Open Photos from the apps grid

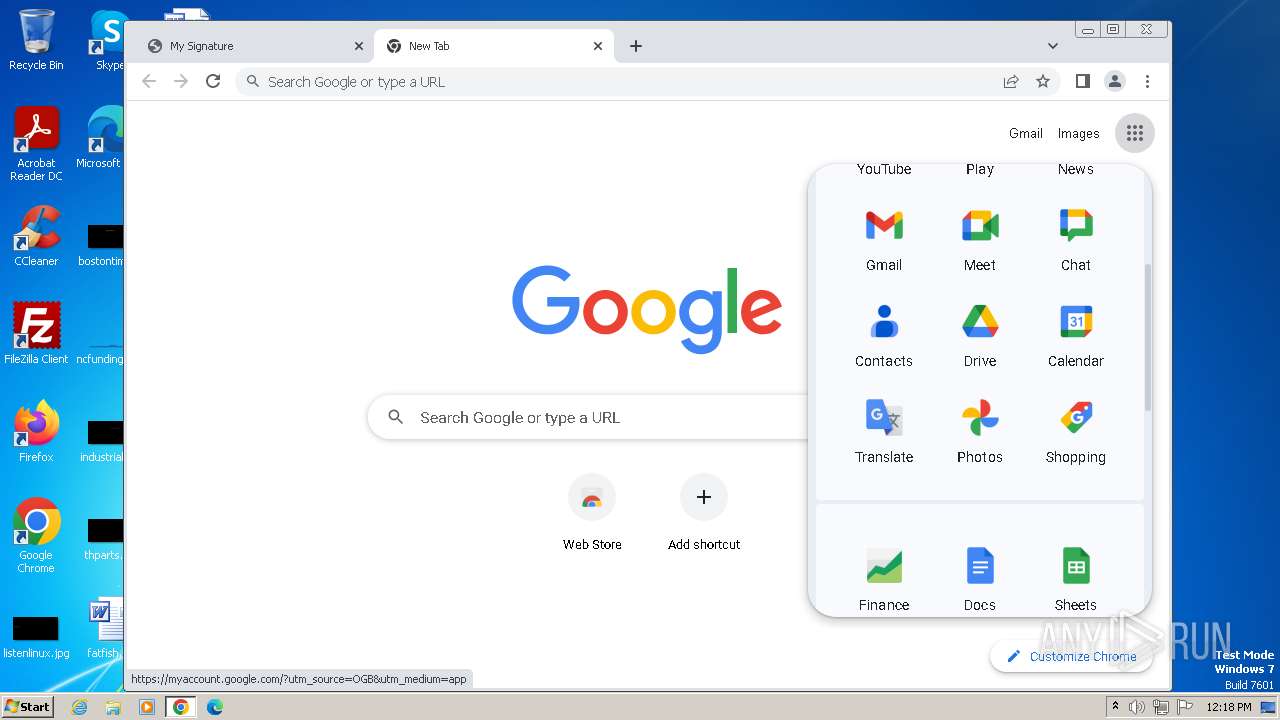[980, 432]
